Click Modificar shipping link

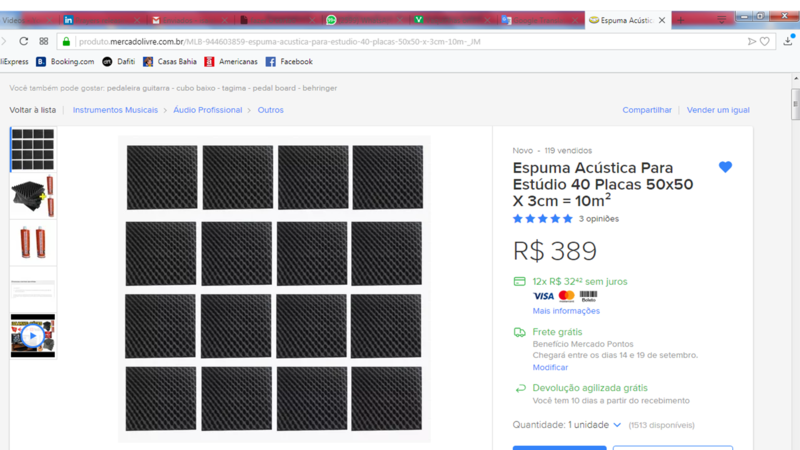click(x=550, y=367)
